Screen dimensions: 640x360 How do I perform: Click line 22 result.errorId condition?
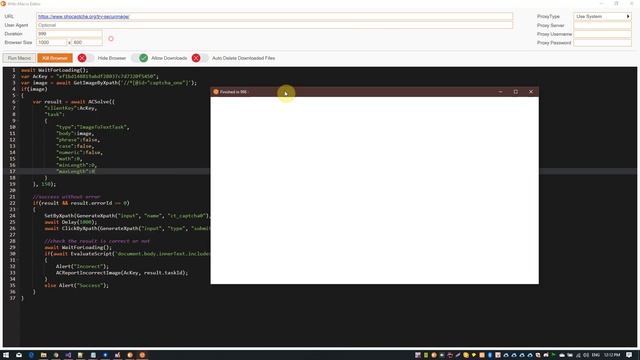(x=81, y=203)
